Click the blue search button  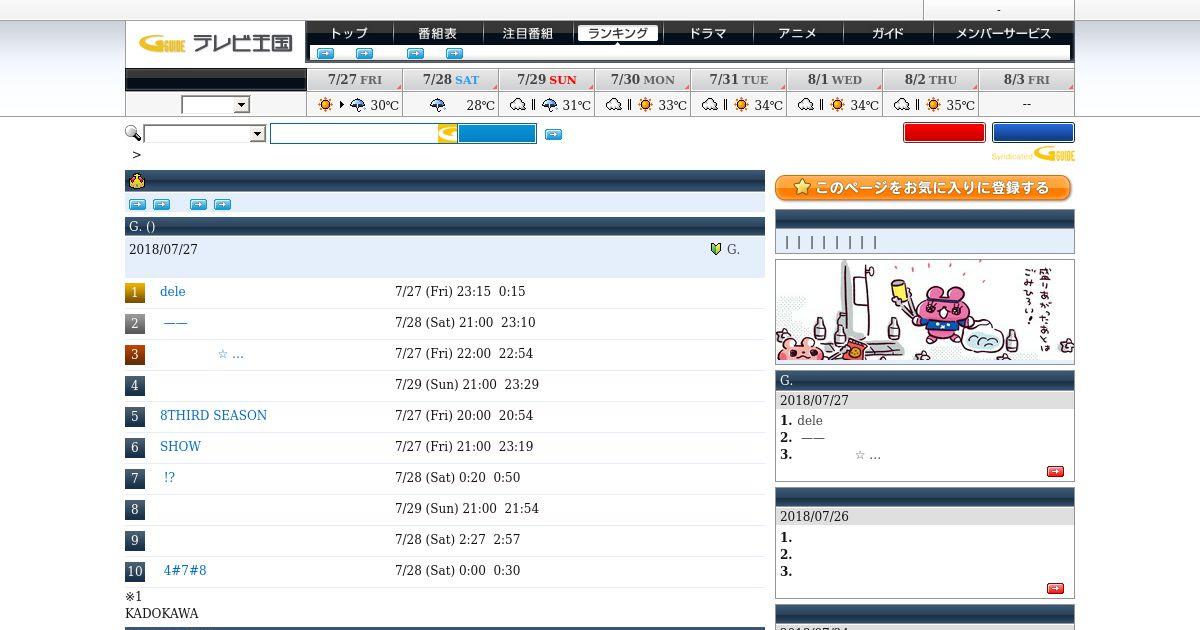497,134
